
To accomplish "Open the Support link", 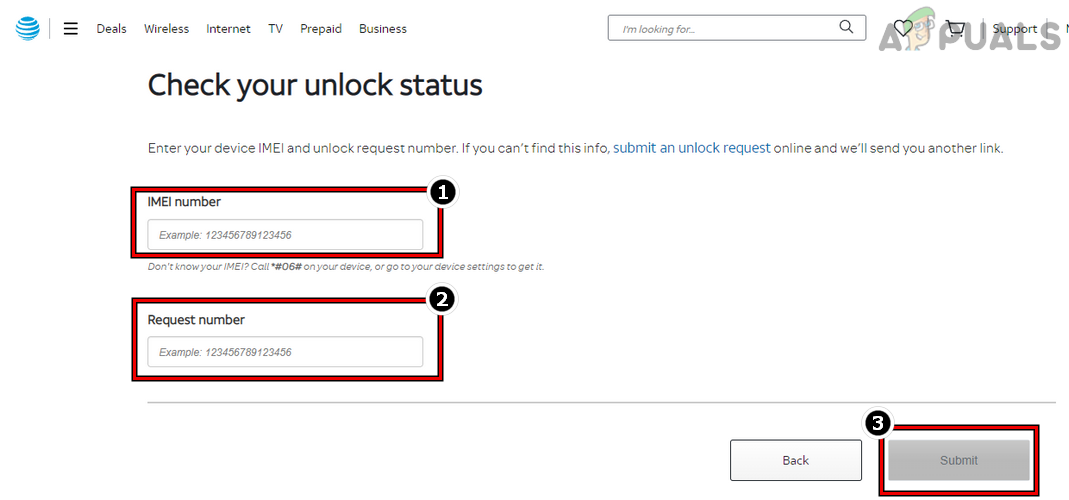I will tap(1014, 29).
